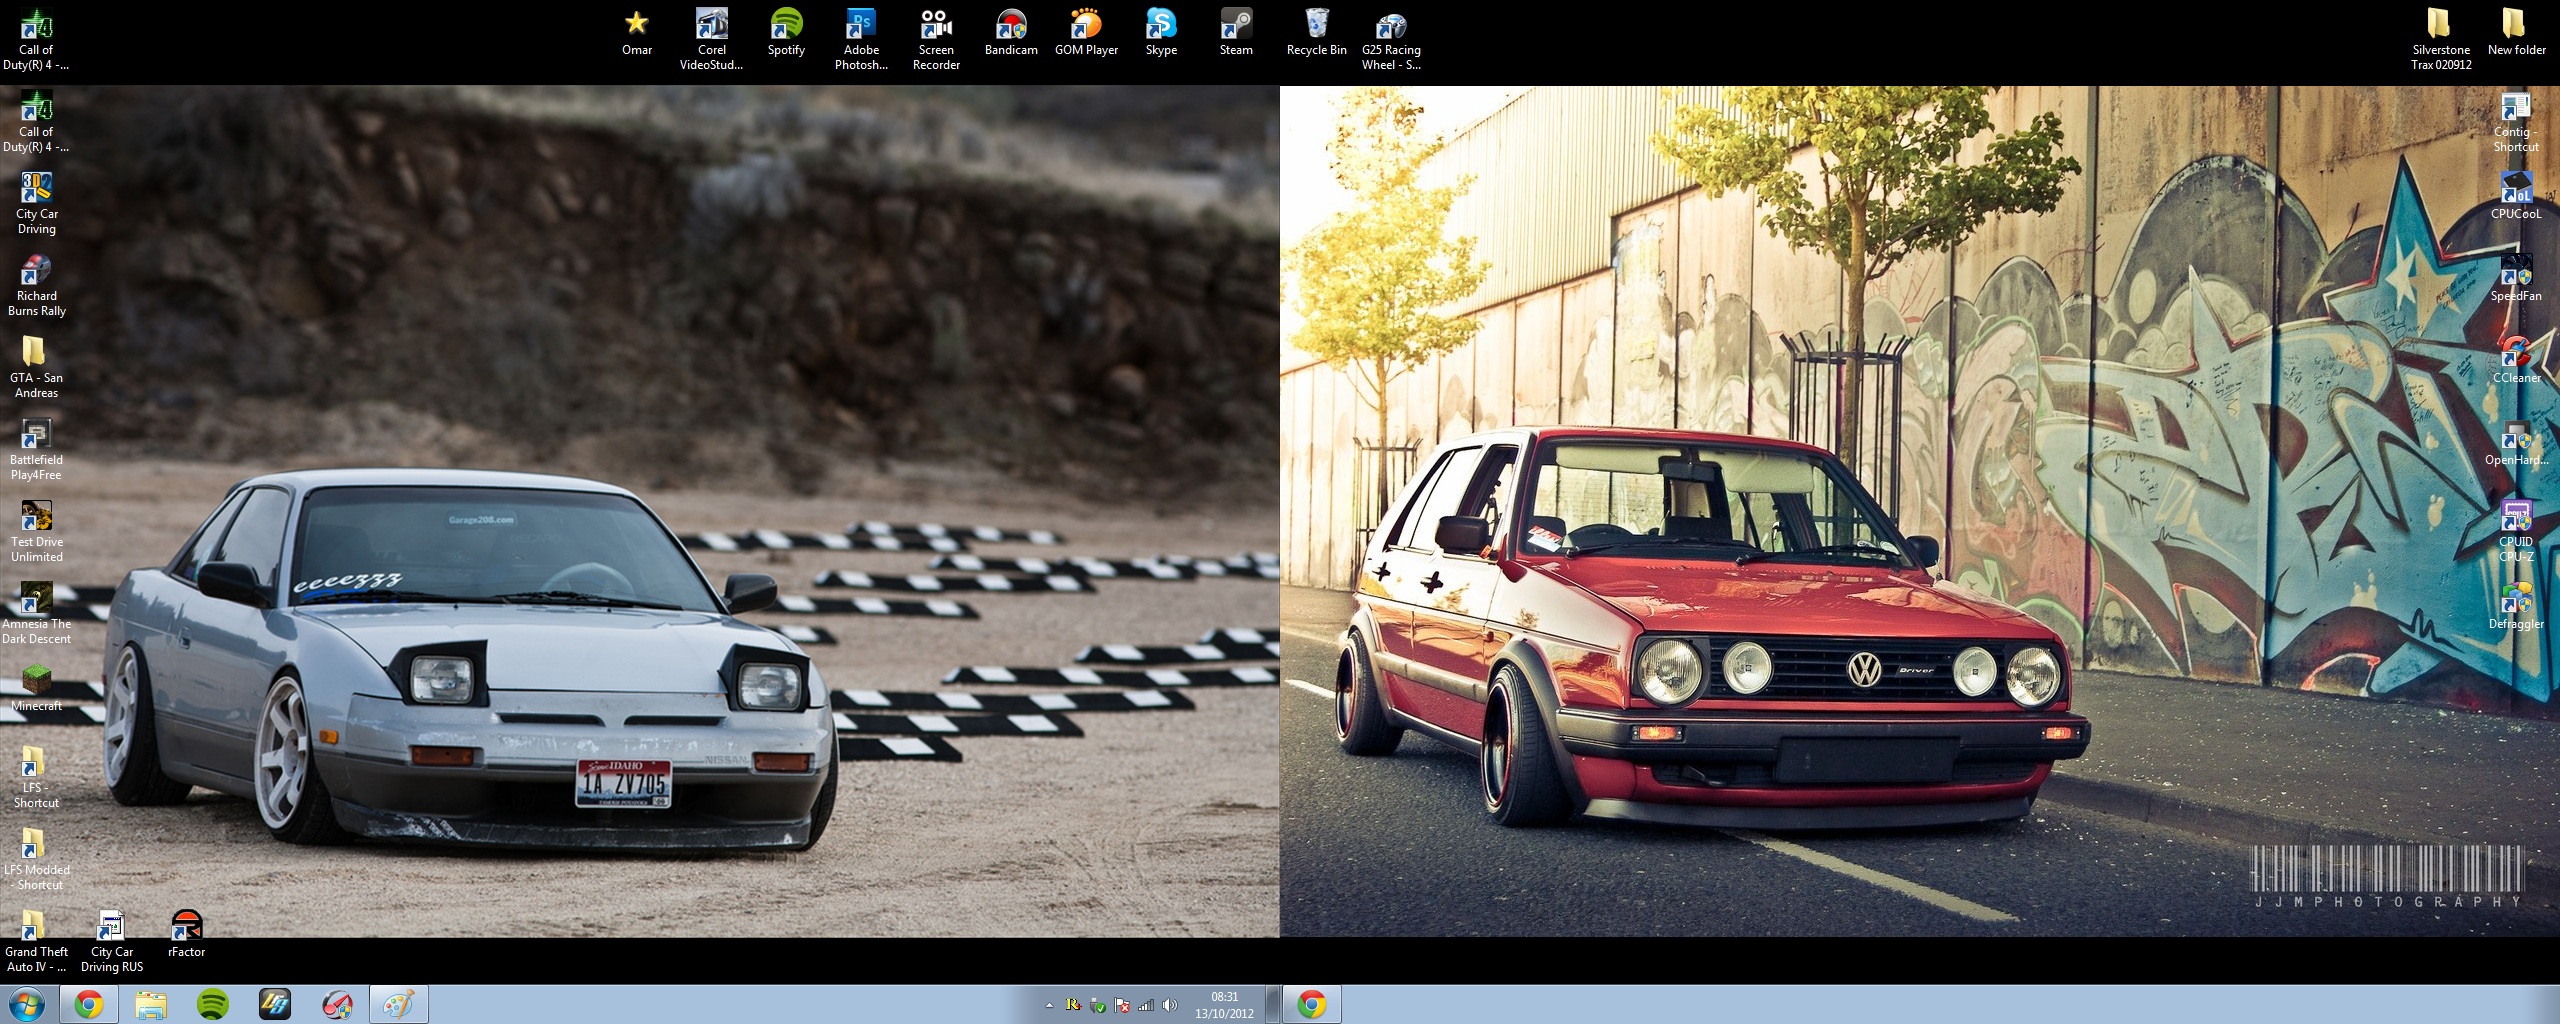Click the Skype desktop icon

pos(1161,31)
